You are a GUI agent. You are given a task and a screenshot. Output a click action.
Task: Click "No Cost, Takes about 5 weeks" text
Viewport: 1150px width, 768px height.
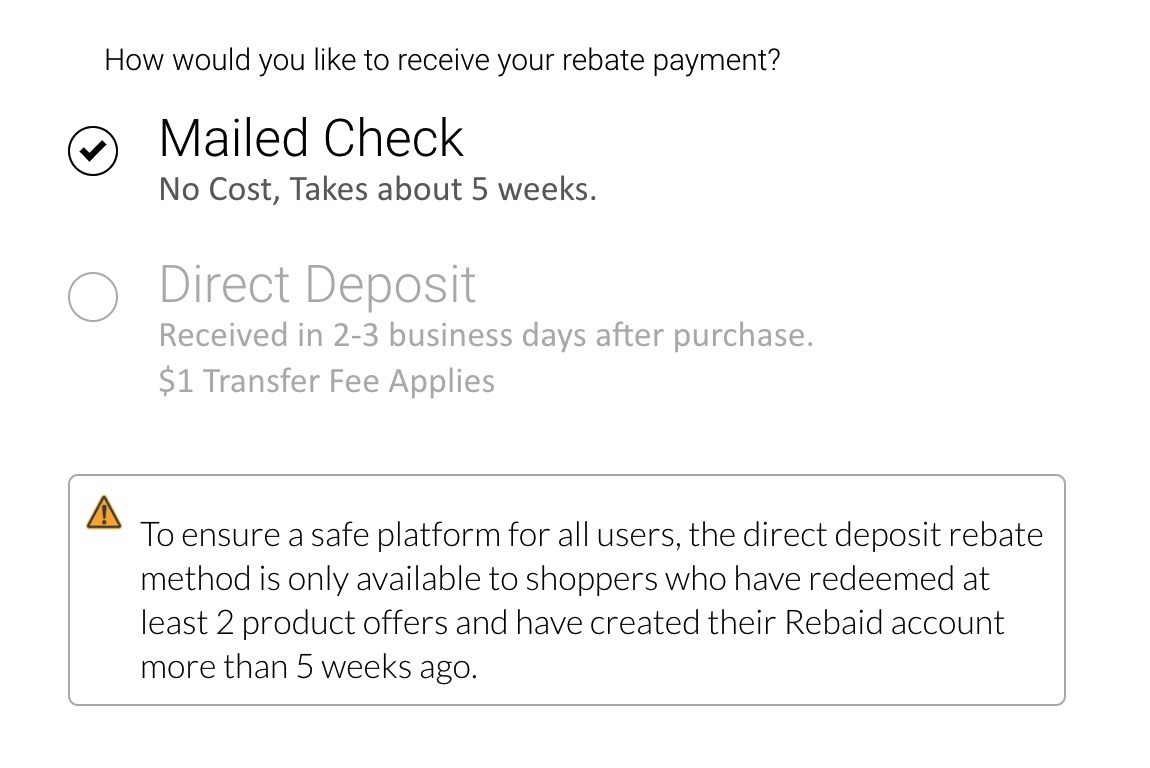click(x=377, y=189)
